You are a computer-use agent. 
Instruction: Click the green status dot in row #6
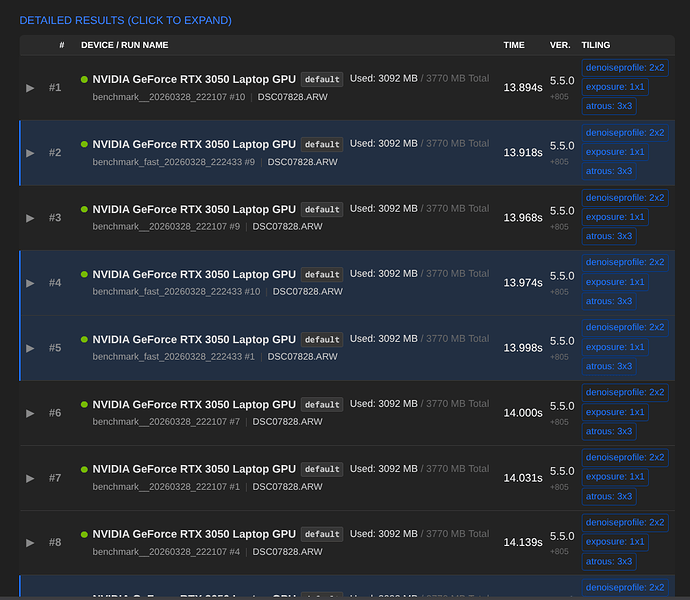click(x=84, y=404)
